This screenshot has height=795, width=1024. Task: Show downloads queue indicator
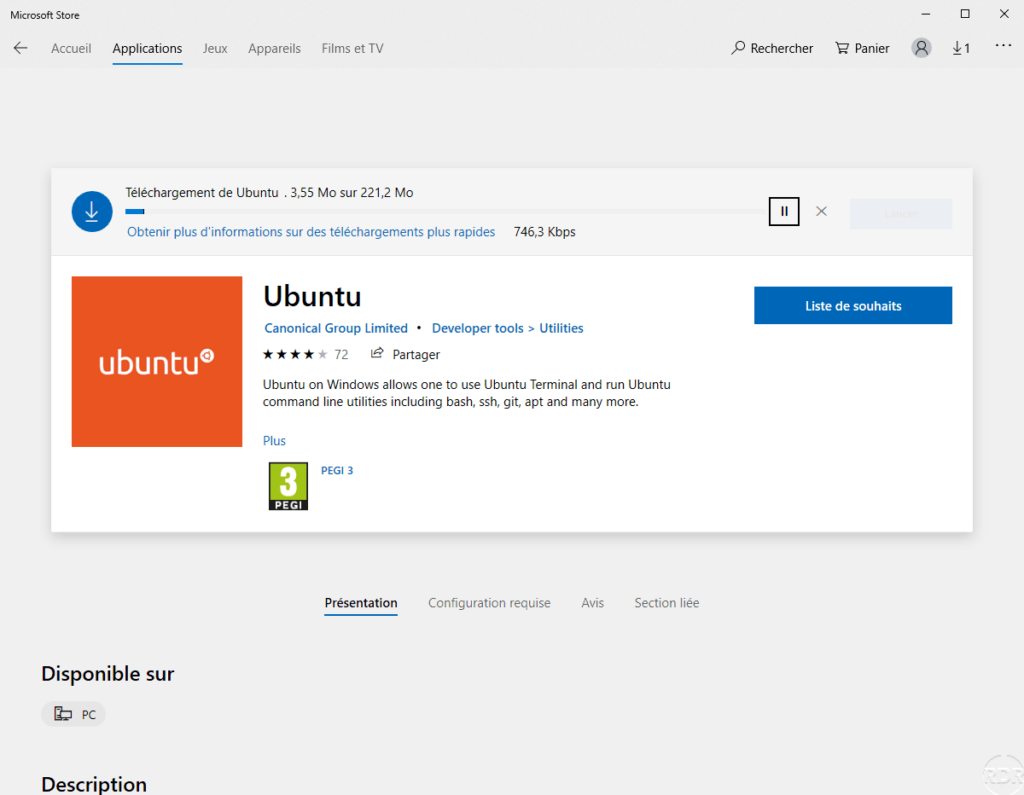[x=961, y=48]
